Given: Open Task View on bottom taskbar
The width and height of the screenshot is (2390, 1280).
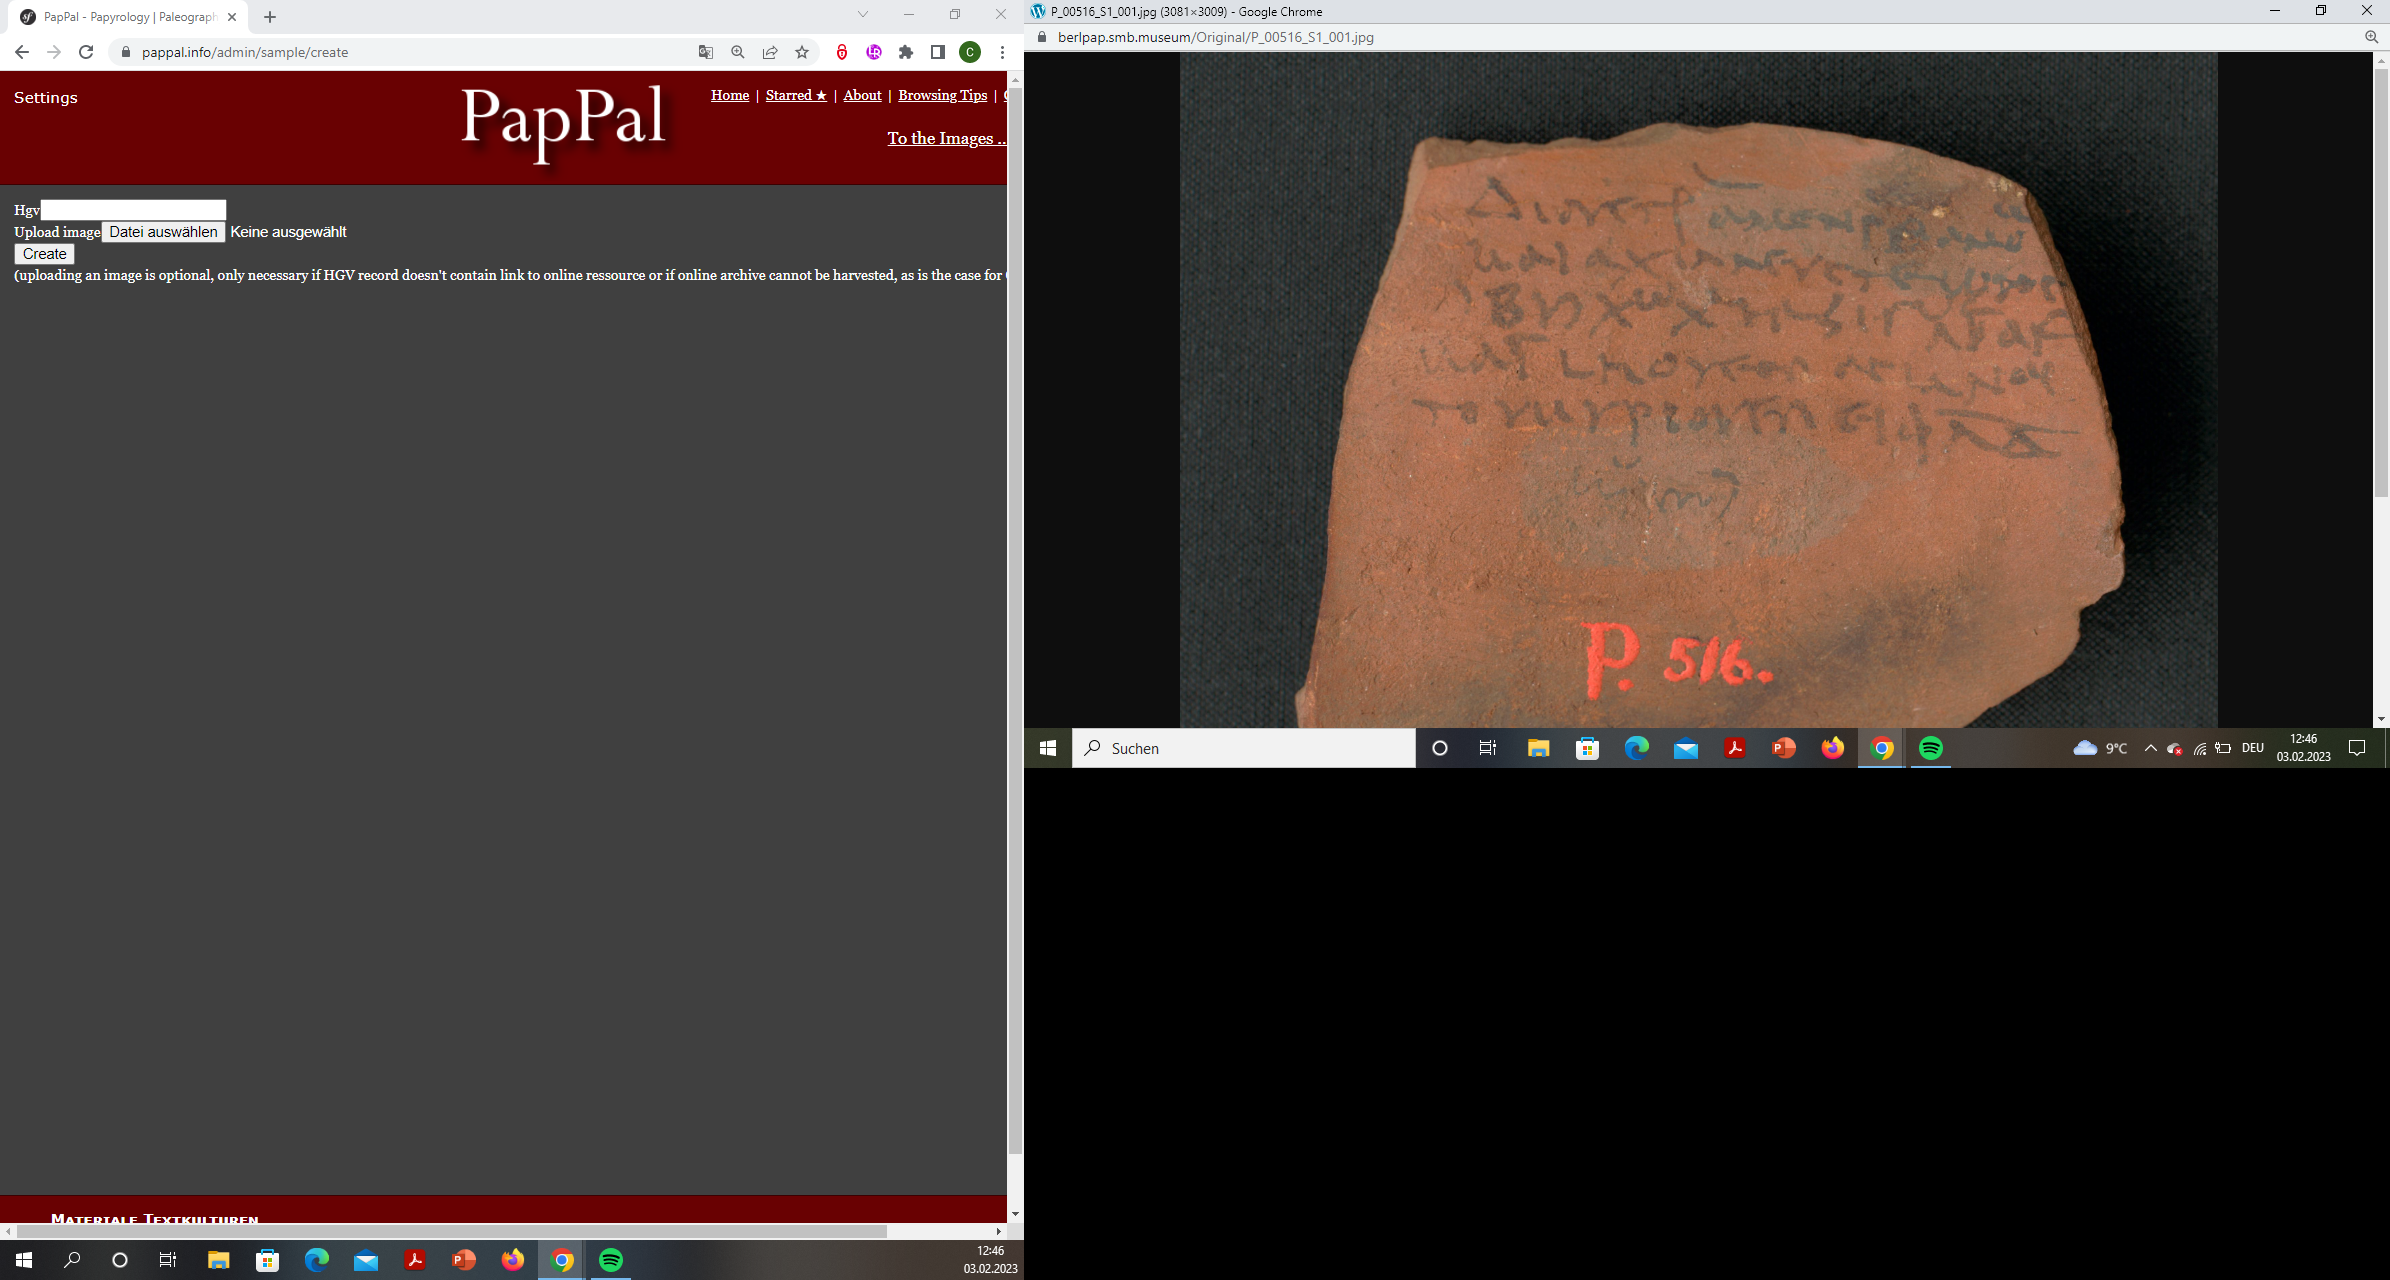Looking at the screenshot, I should click(168, 1260).
